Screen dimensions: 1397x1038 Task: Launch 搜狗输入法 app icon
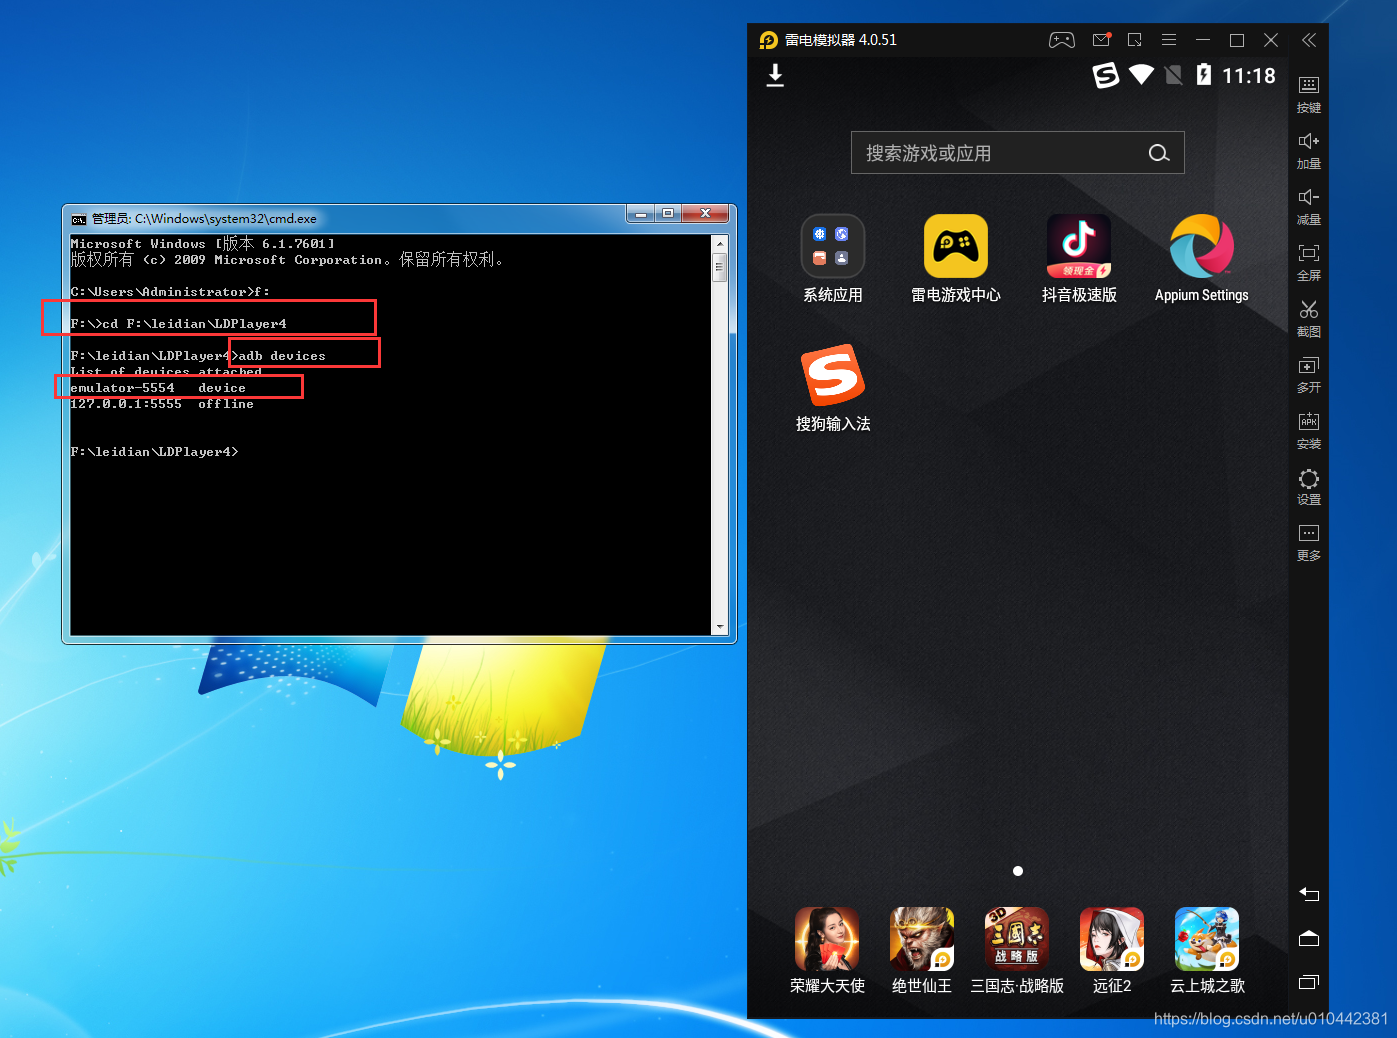[x=832, y=375]
